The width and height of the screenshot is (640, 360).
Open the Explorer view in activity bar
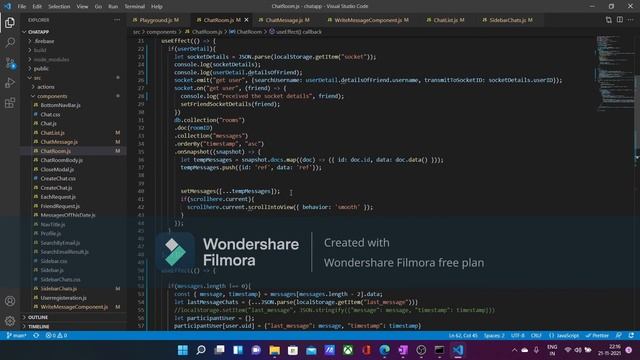(10, 22)
